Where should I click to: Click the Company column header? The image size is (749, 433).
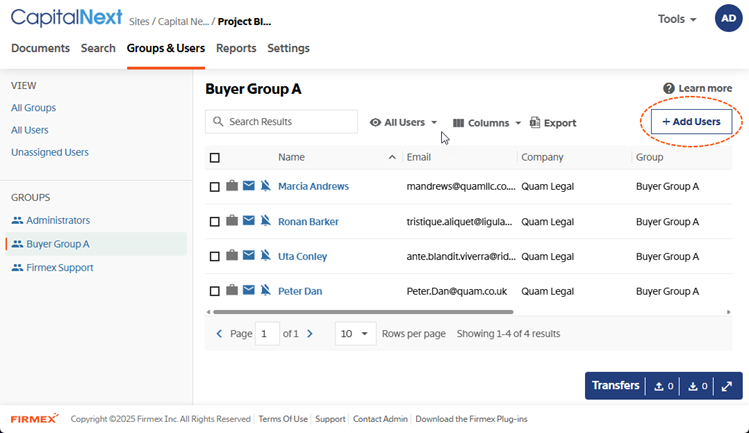(542, 157)
